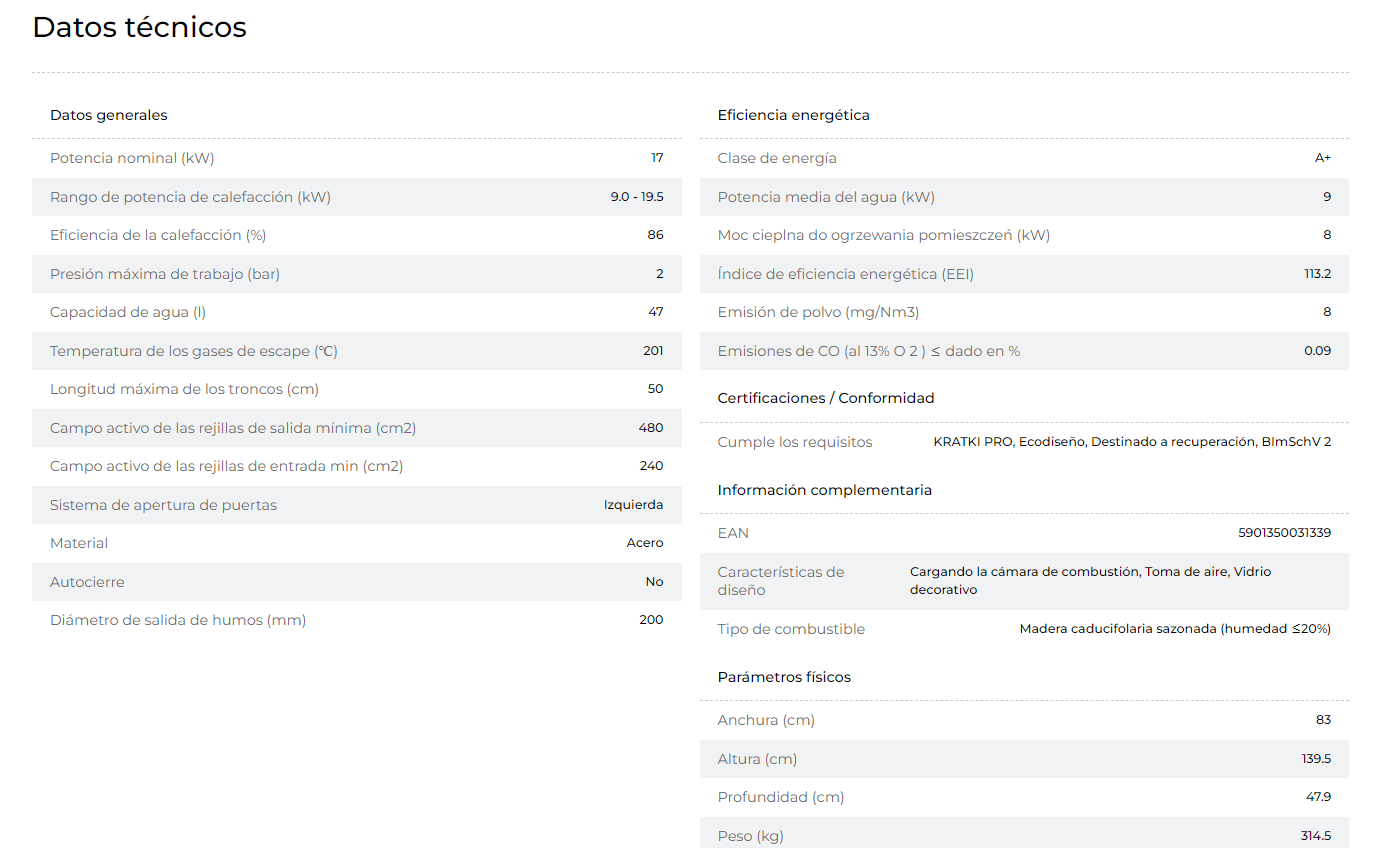Click 'Altura (cm)' label
The width and height of the screenshot is (1380, 848).
(757, 759)
